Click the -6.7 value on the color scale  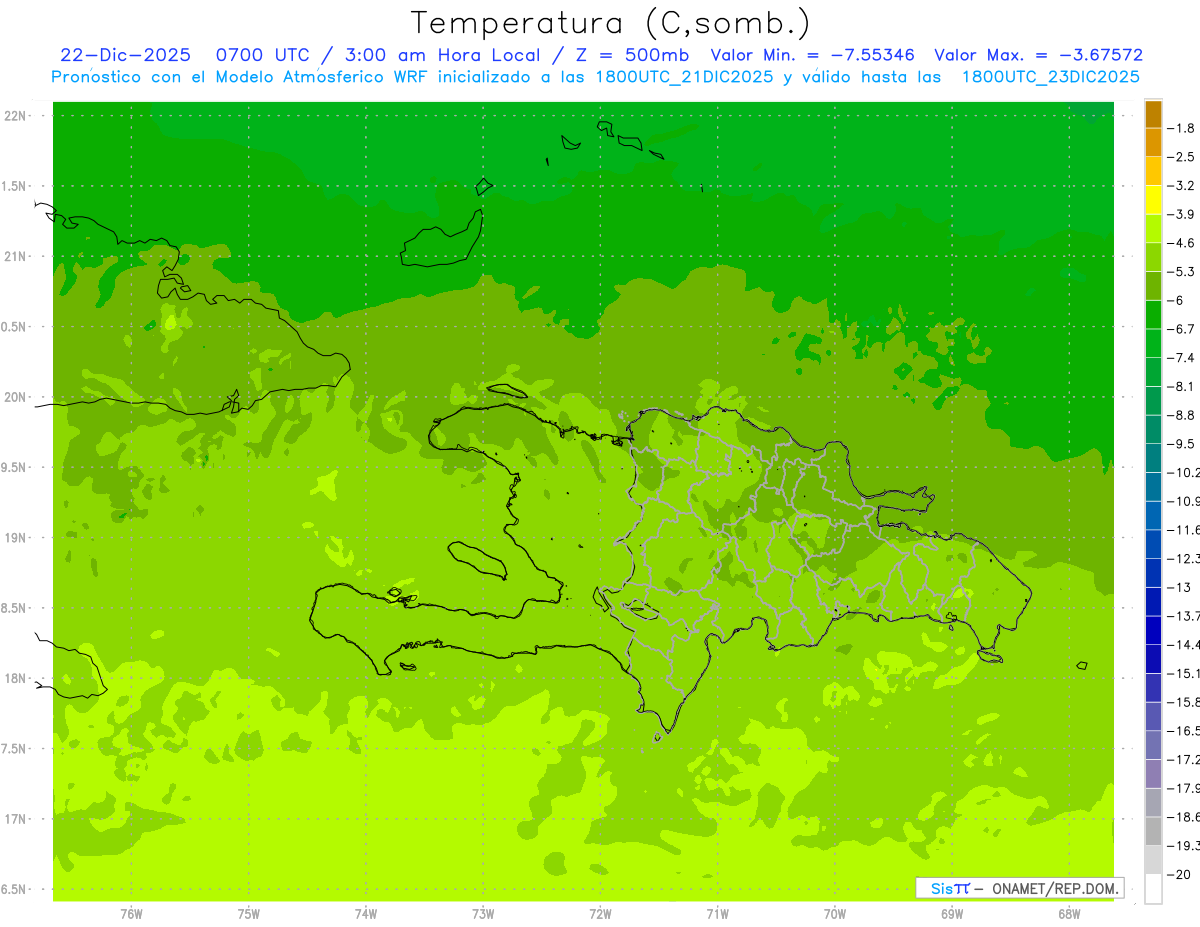(1182, 329)
